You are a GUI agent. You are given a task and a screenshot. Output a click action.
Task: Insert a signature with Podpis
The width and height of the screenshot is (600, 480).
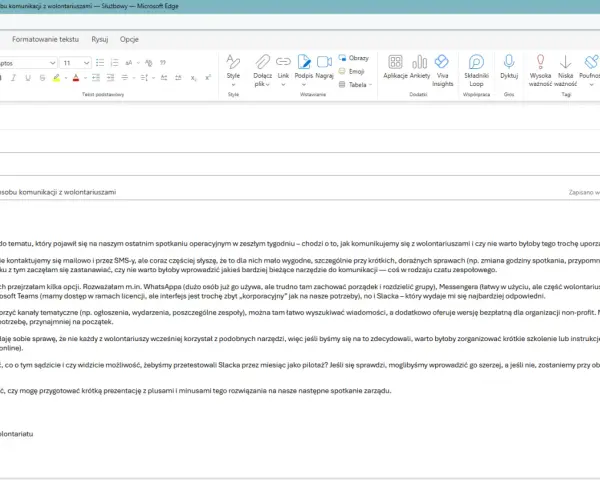pyautogui.click(x=304, y=70)
